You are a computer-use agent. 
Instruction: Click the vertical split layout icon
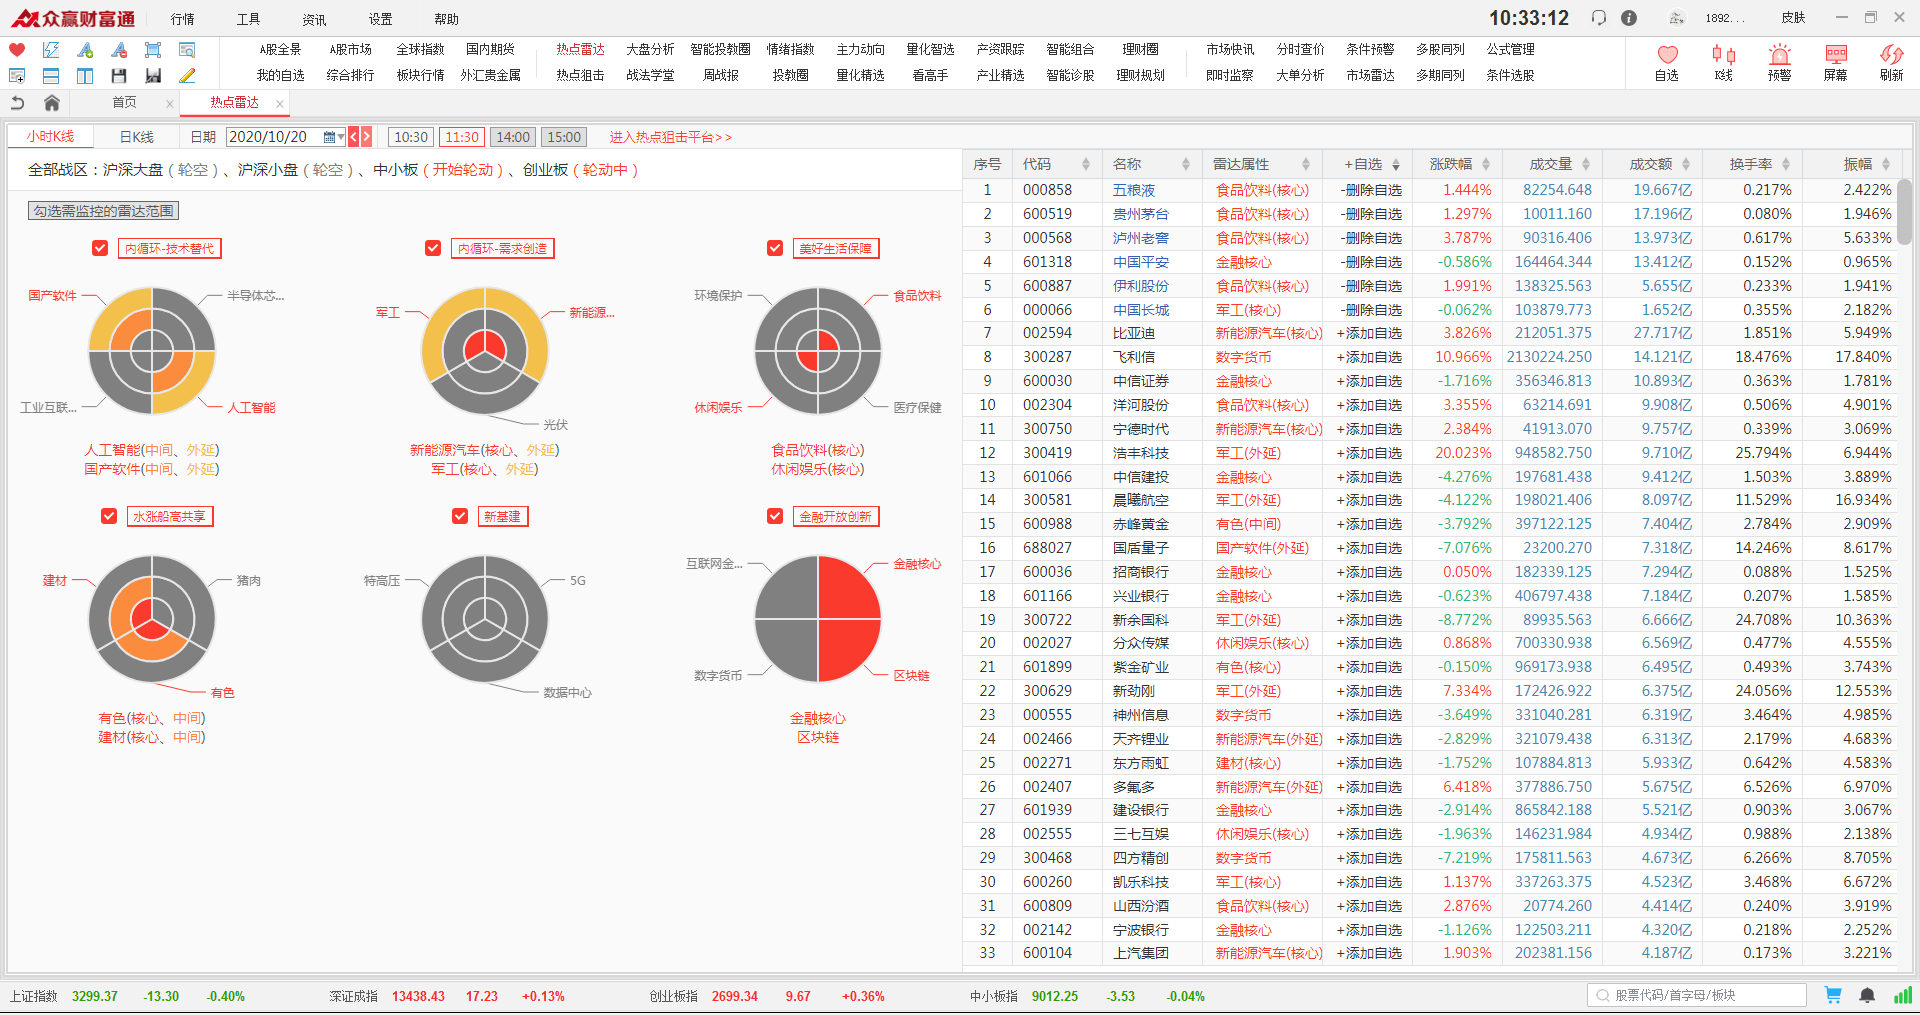click(x=85, y=76)
